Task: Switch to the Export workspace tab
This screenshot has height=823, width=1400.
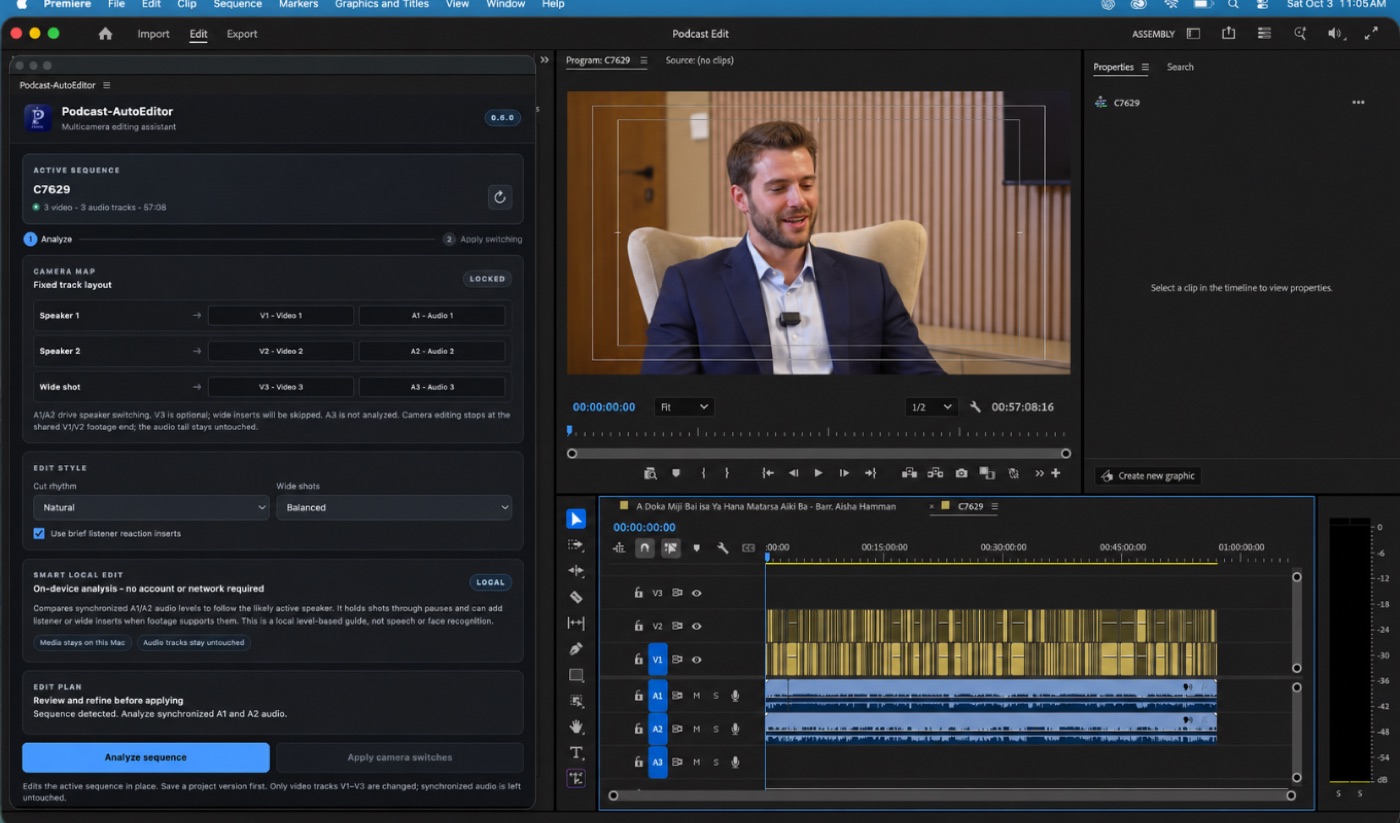Action: pos(242,34)
